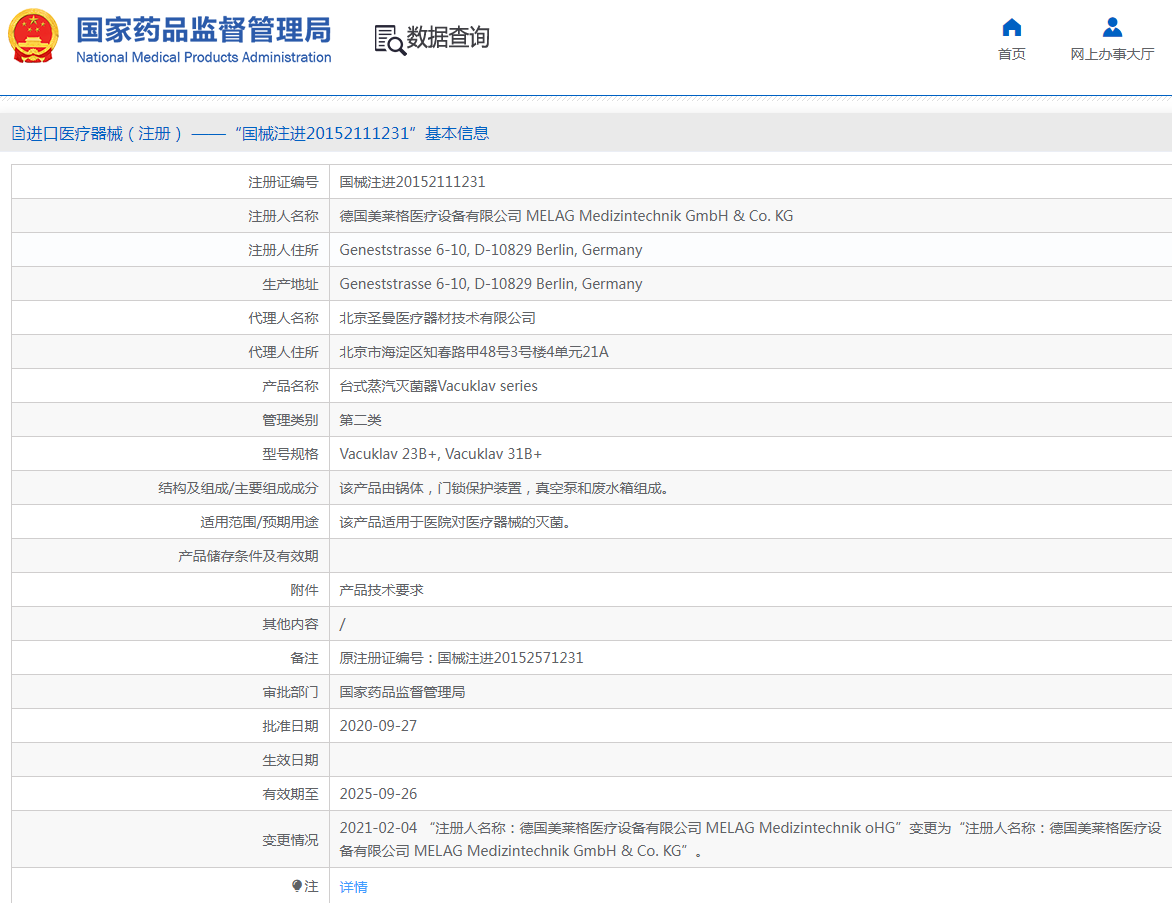Open 网上办事大厅 via its text label

tap(1112, 54)
